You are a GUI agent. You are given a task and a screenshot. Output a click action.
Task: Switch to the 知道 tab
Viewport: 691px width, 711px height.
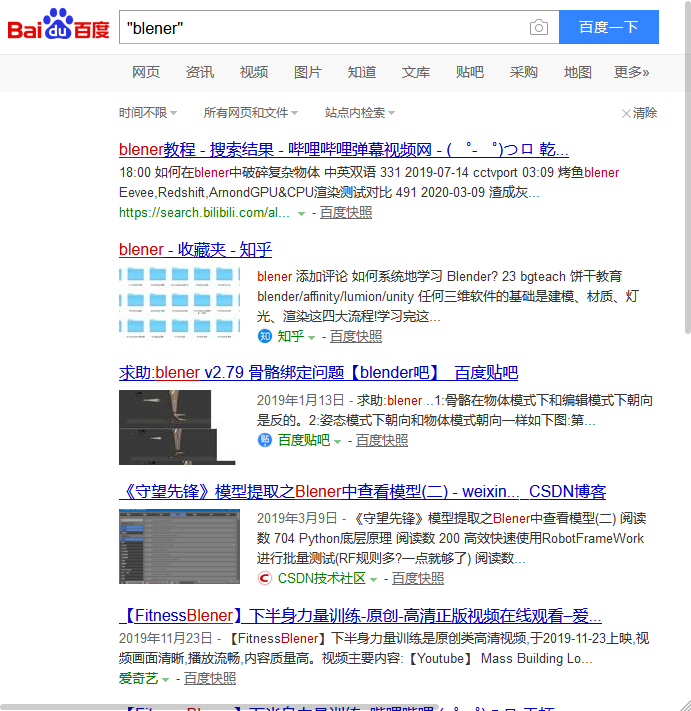point(362,72)
